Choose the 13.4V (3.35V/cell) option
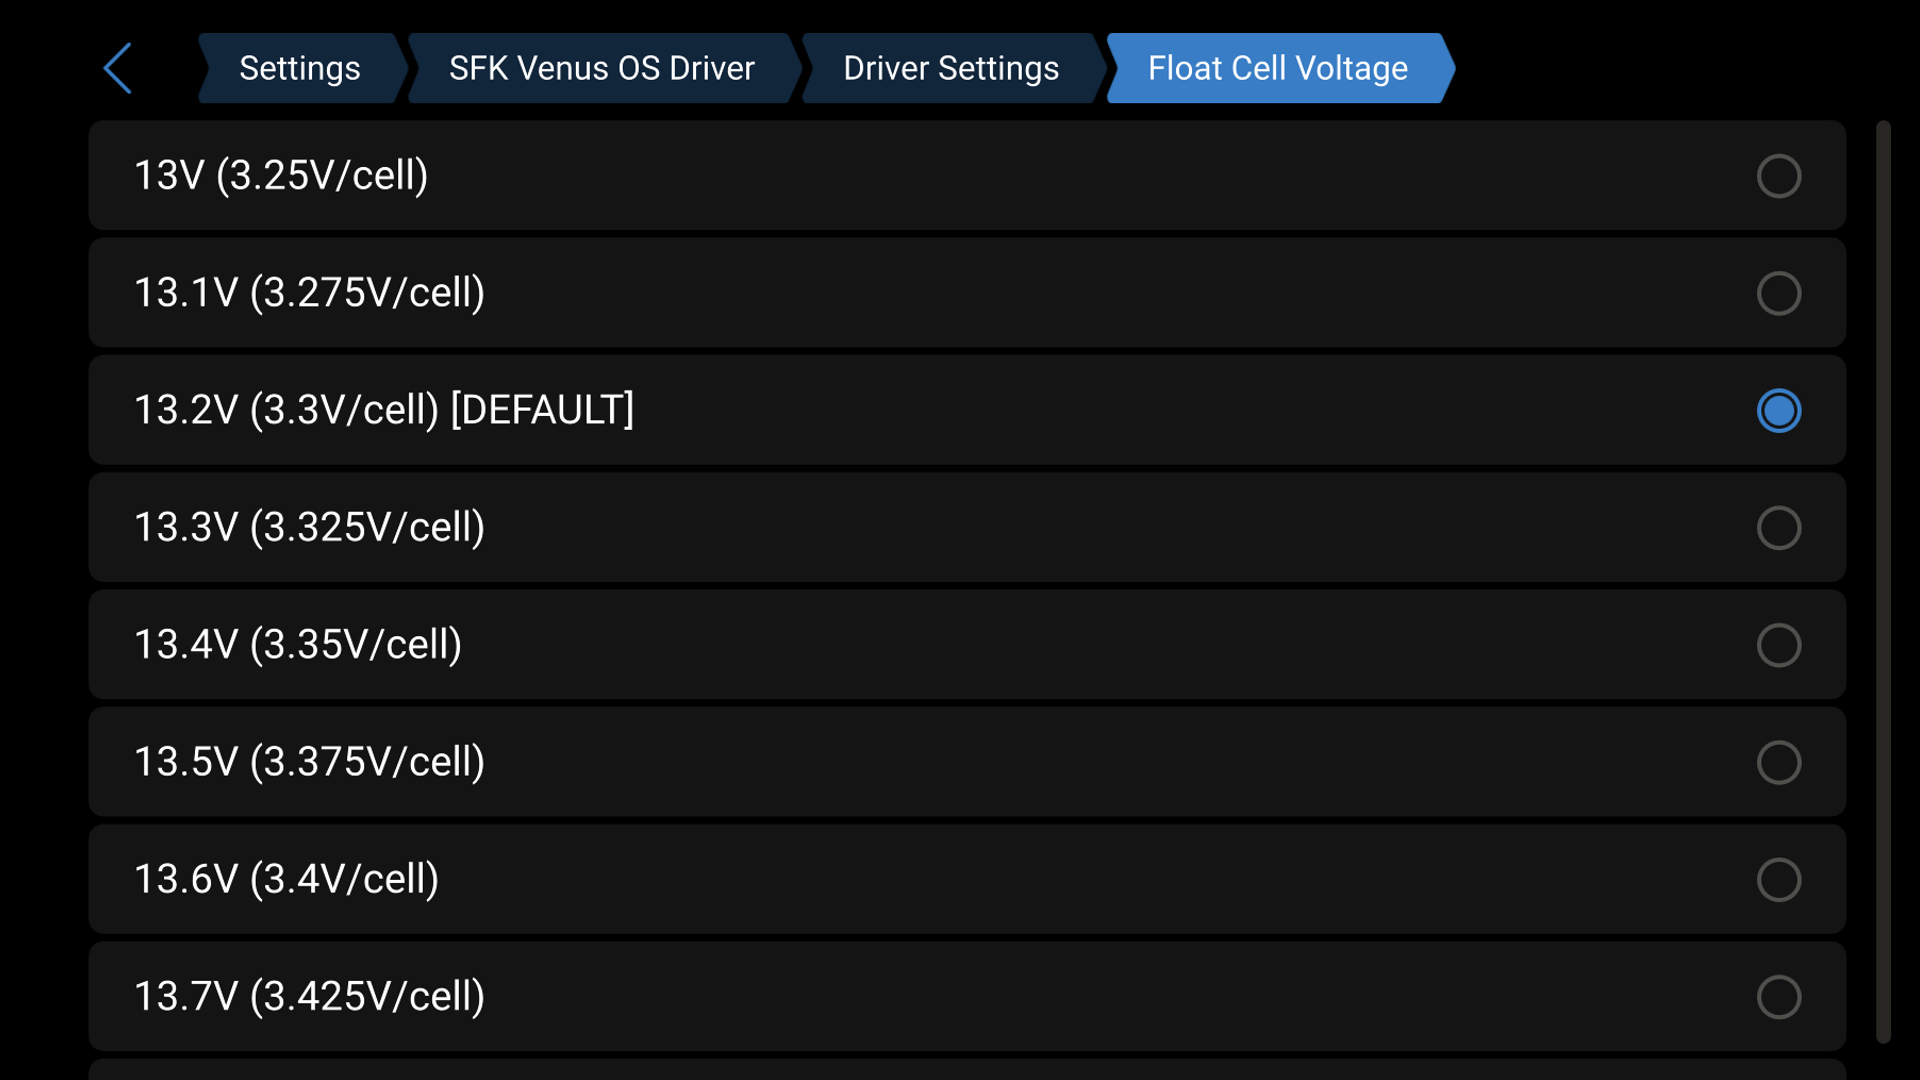Image resolution: width=1920 pixels, height=1080 pixels. (x=1779, y=645)
